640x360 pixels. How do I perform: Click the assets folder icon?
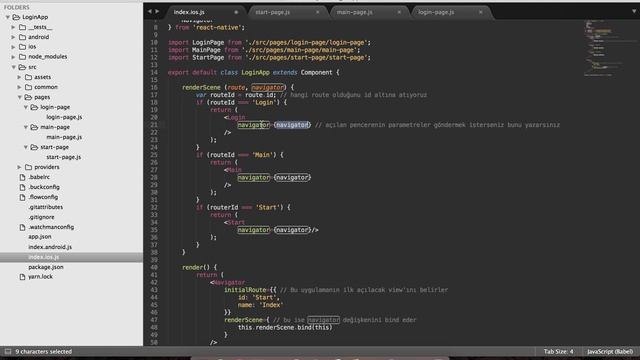pos(29,77)
